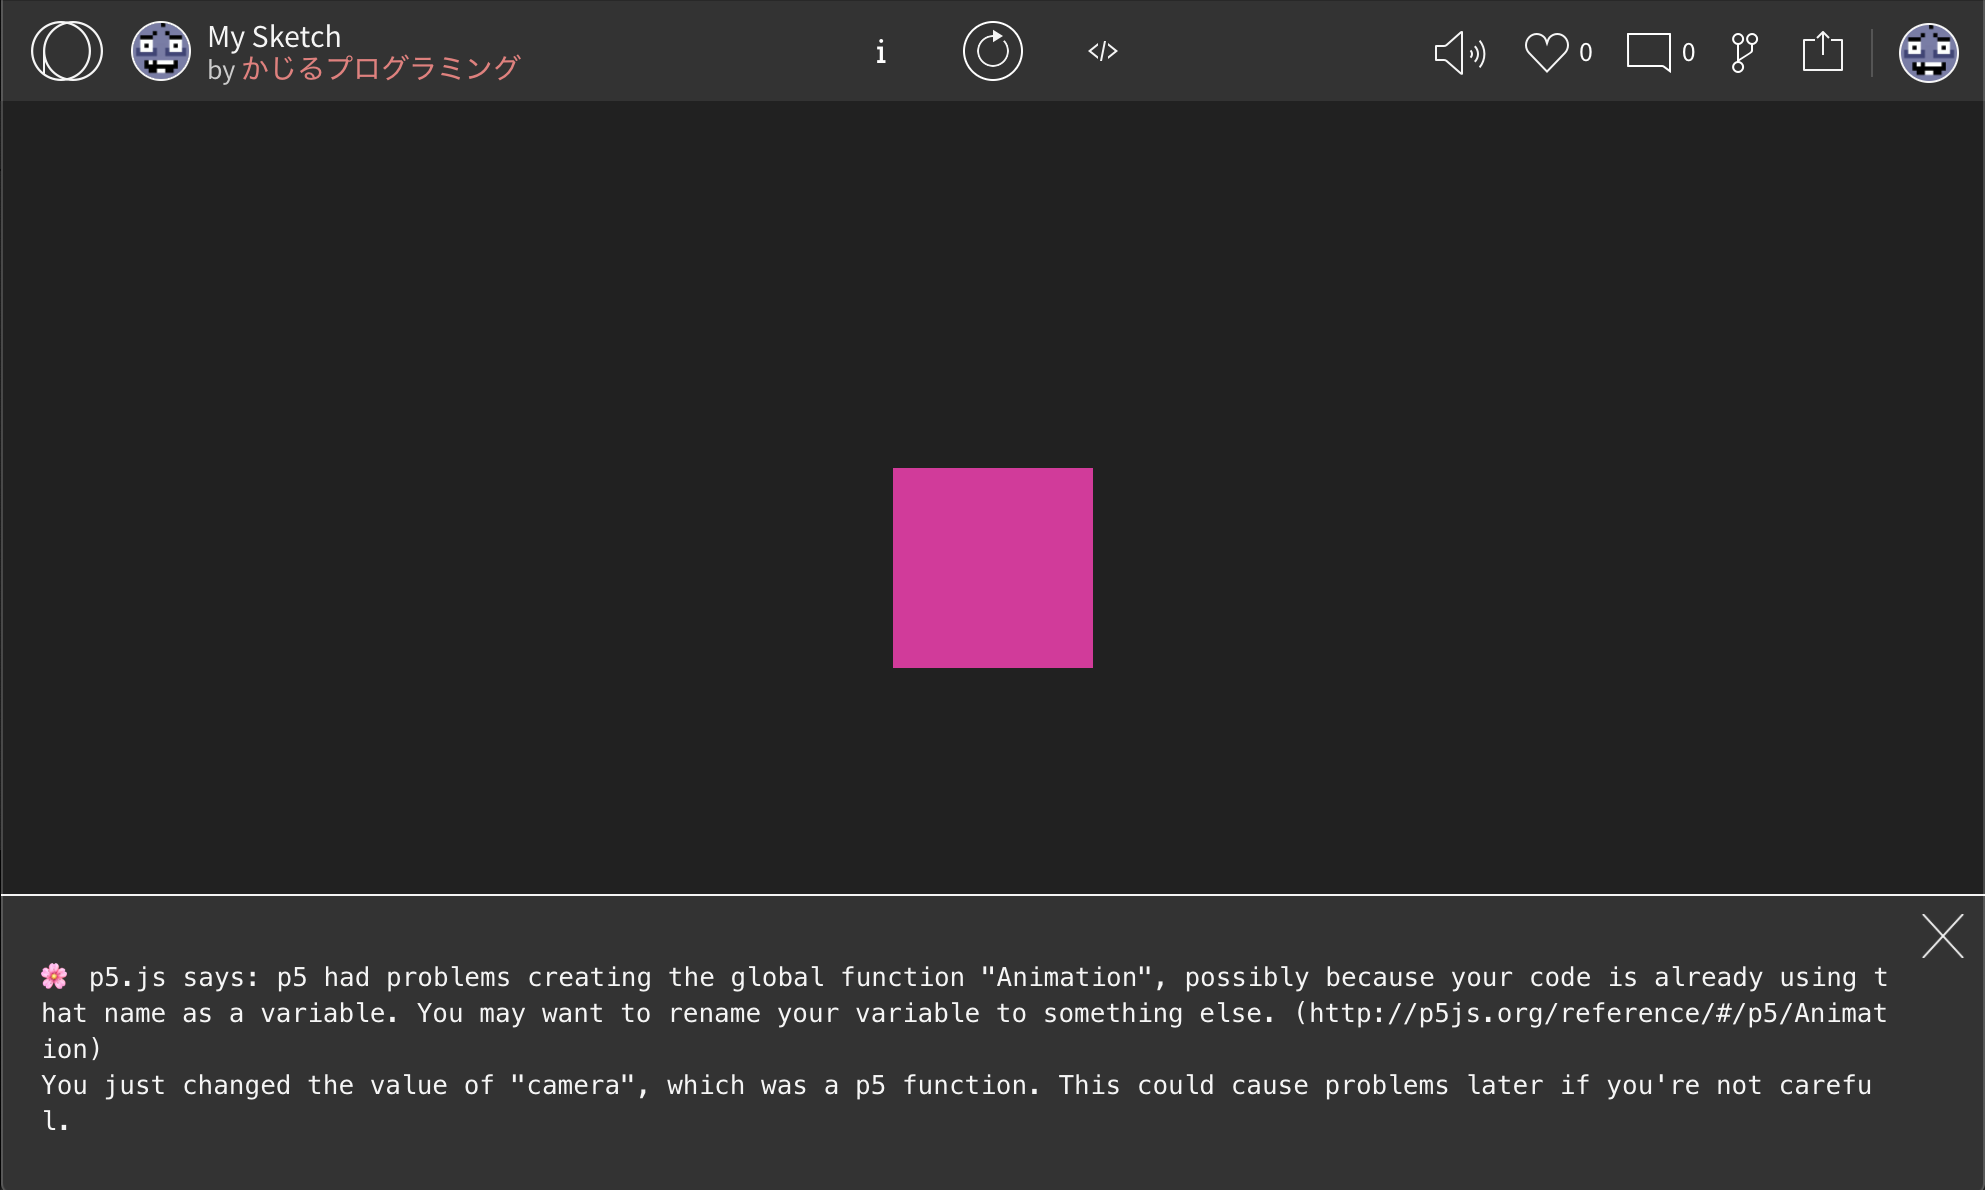The image size is (1985, 1190).
Task: Click the comment count number
Action: tap(1688, 52)
